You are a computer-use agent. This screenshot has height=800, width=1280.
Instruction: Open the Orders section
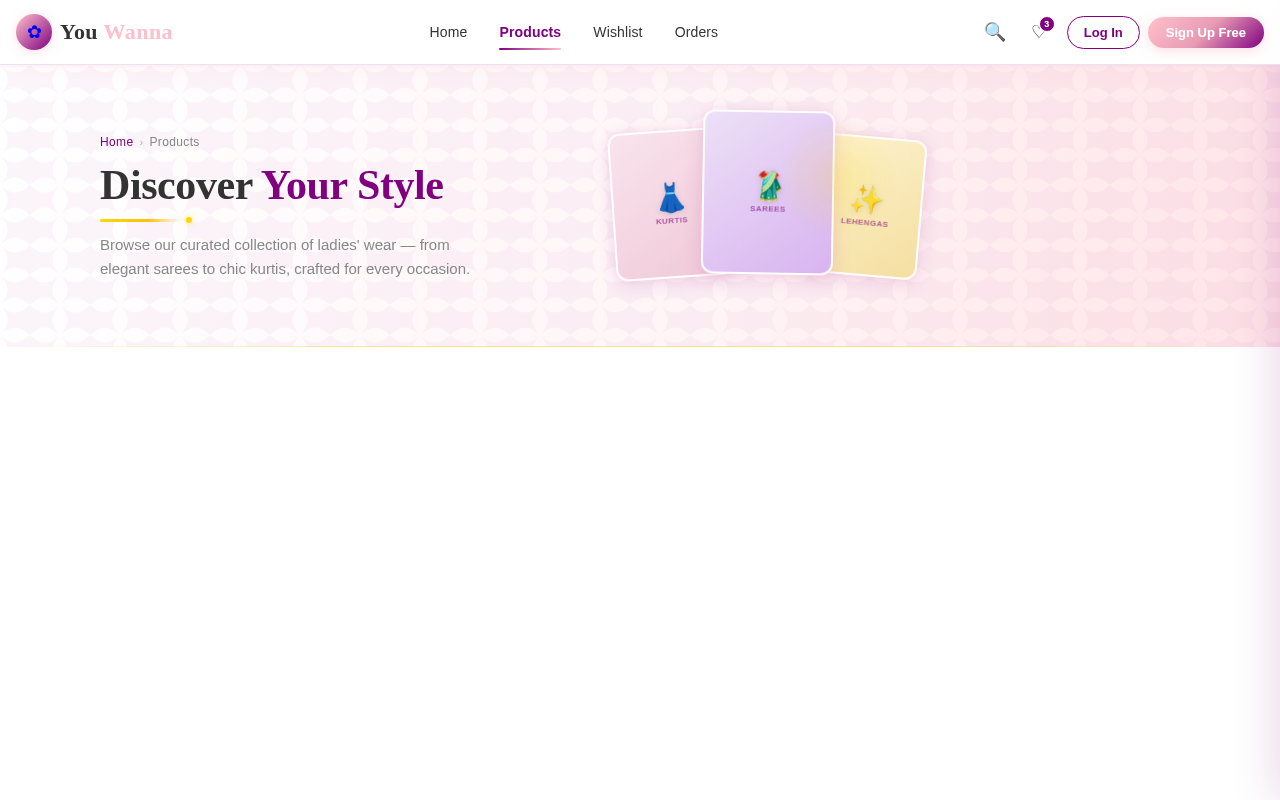coord(696,31)
